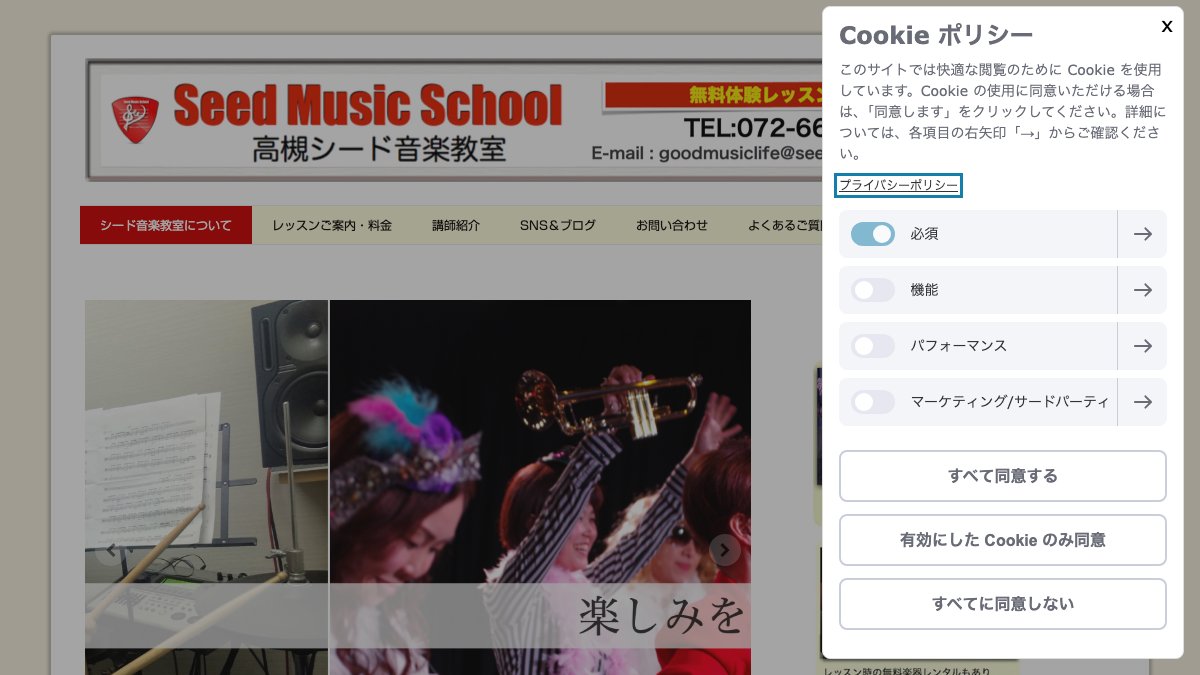The height and width of the screenshot is (675, 1200).
Task: Click the すべてに同意しない button
Action: click(x=1003, y=604)
